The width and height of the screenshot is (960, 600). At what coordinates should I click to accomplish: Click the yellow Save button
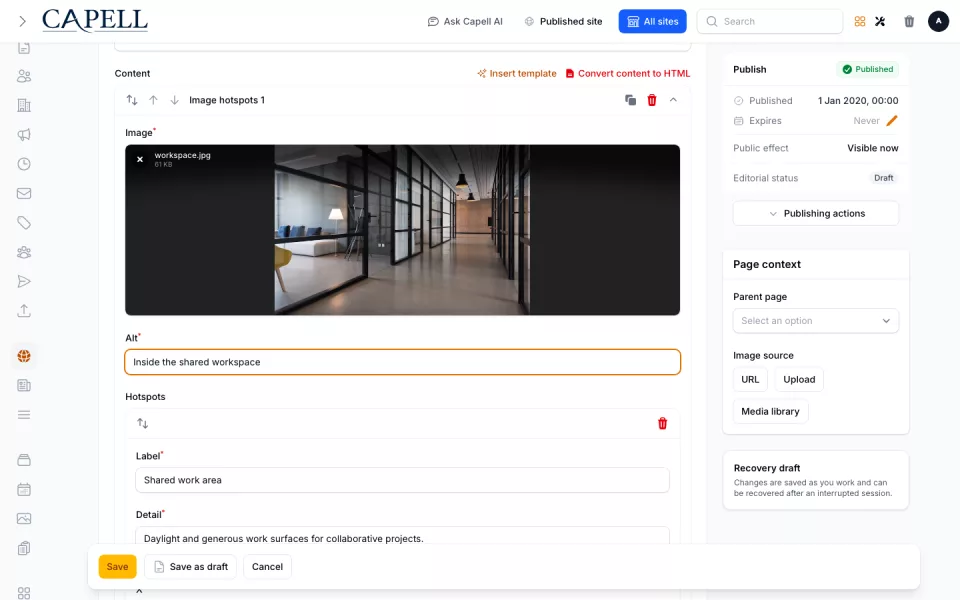click(118, 567)
